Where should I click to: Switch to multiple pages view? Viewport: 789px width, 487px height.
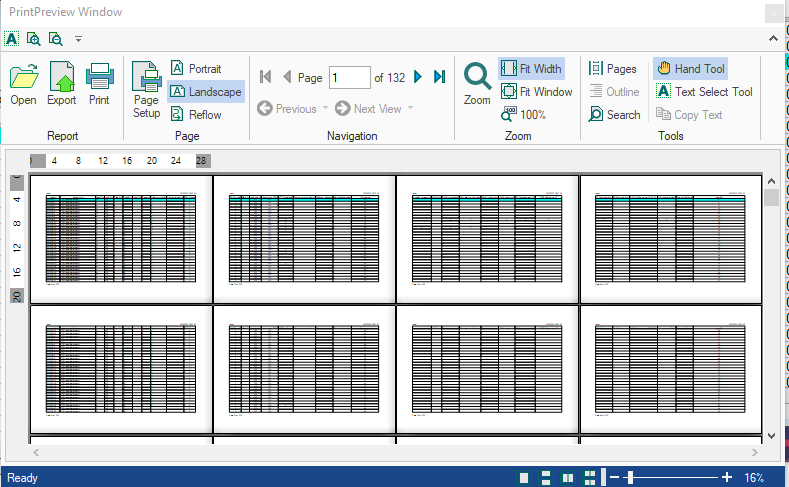[590, 477]
